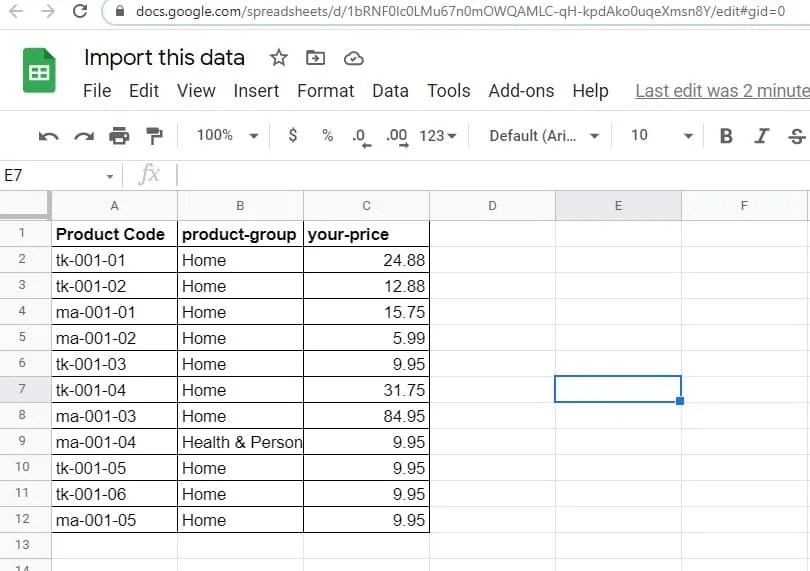The height and width of the screenshot is (571, 810).
Task: Toggle Bold formatting
Action: [726, 136]
